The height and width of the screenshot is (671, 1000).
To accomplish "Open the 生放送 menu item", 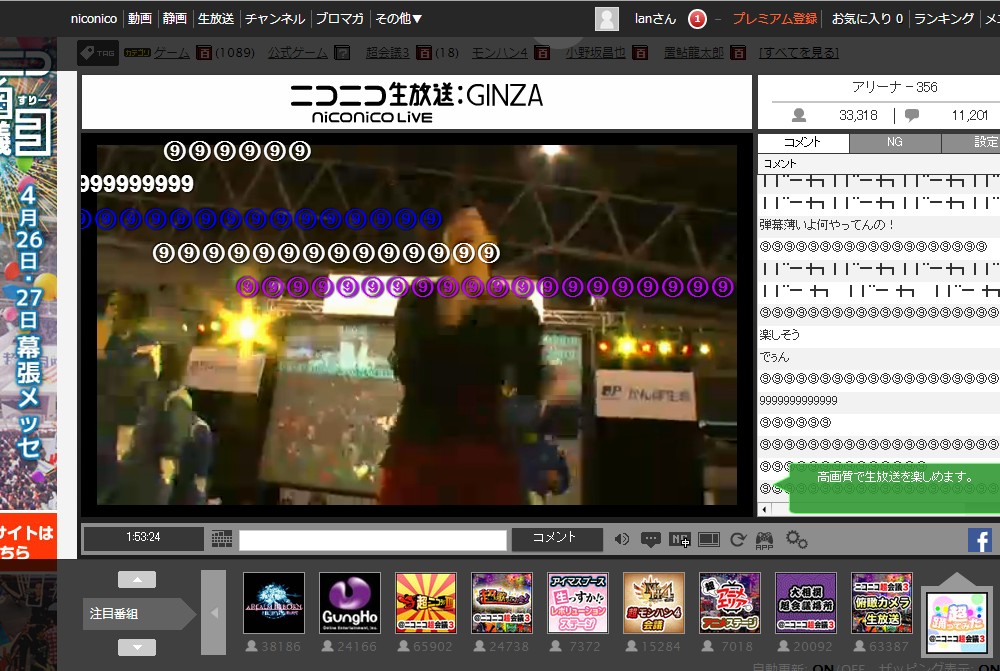I will [216, 18].
